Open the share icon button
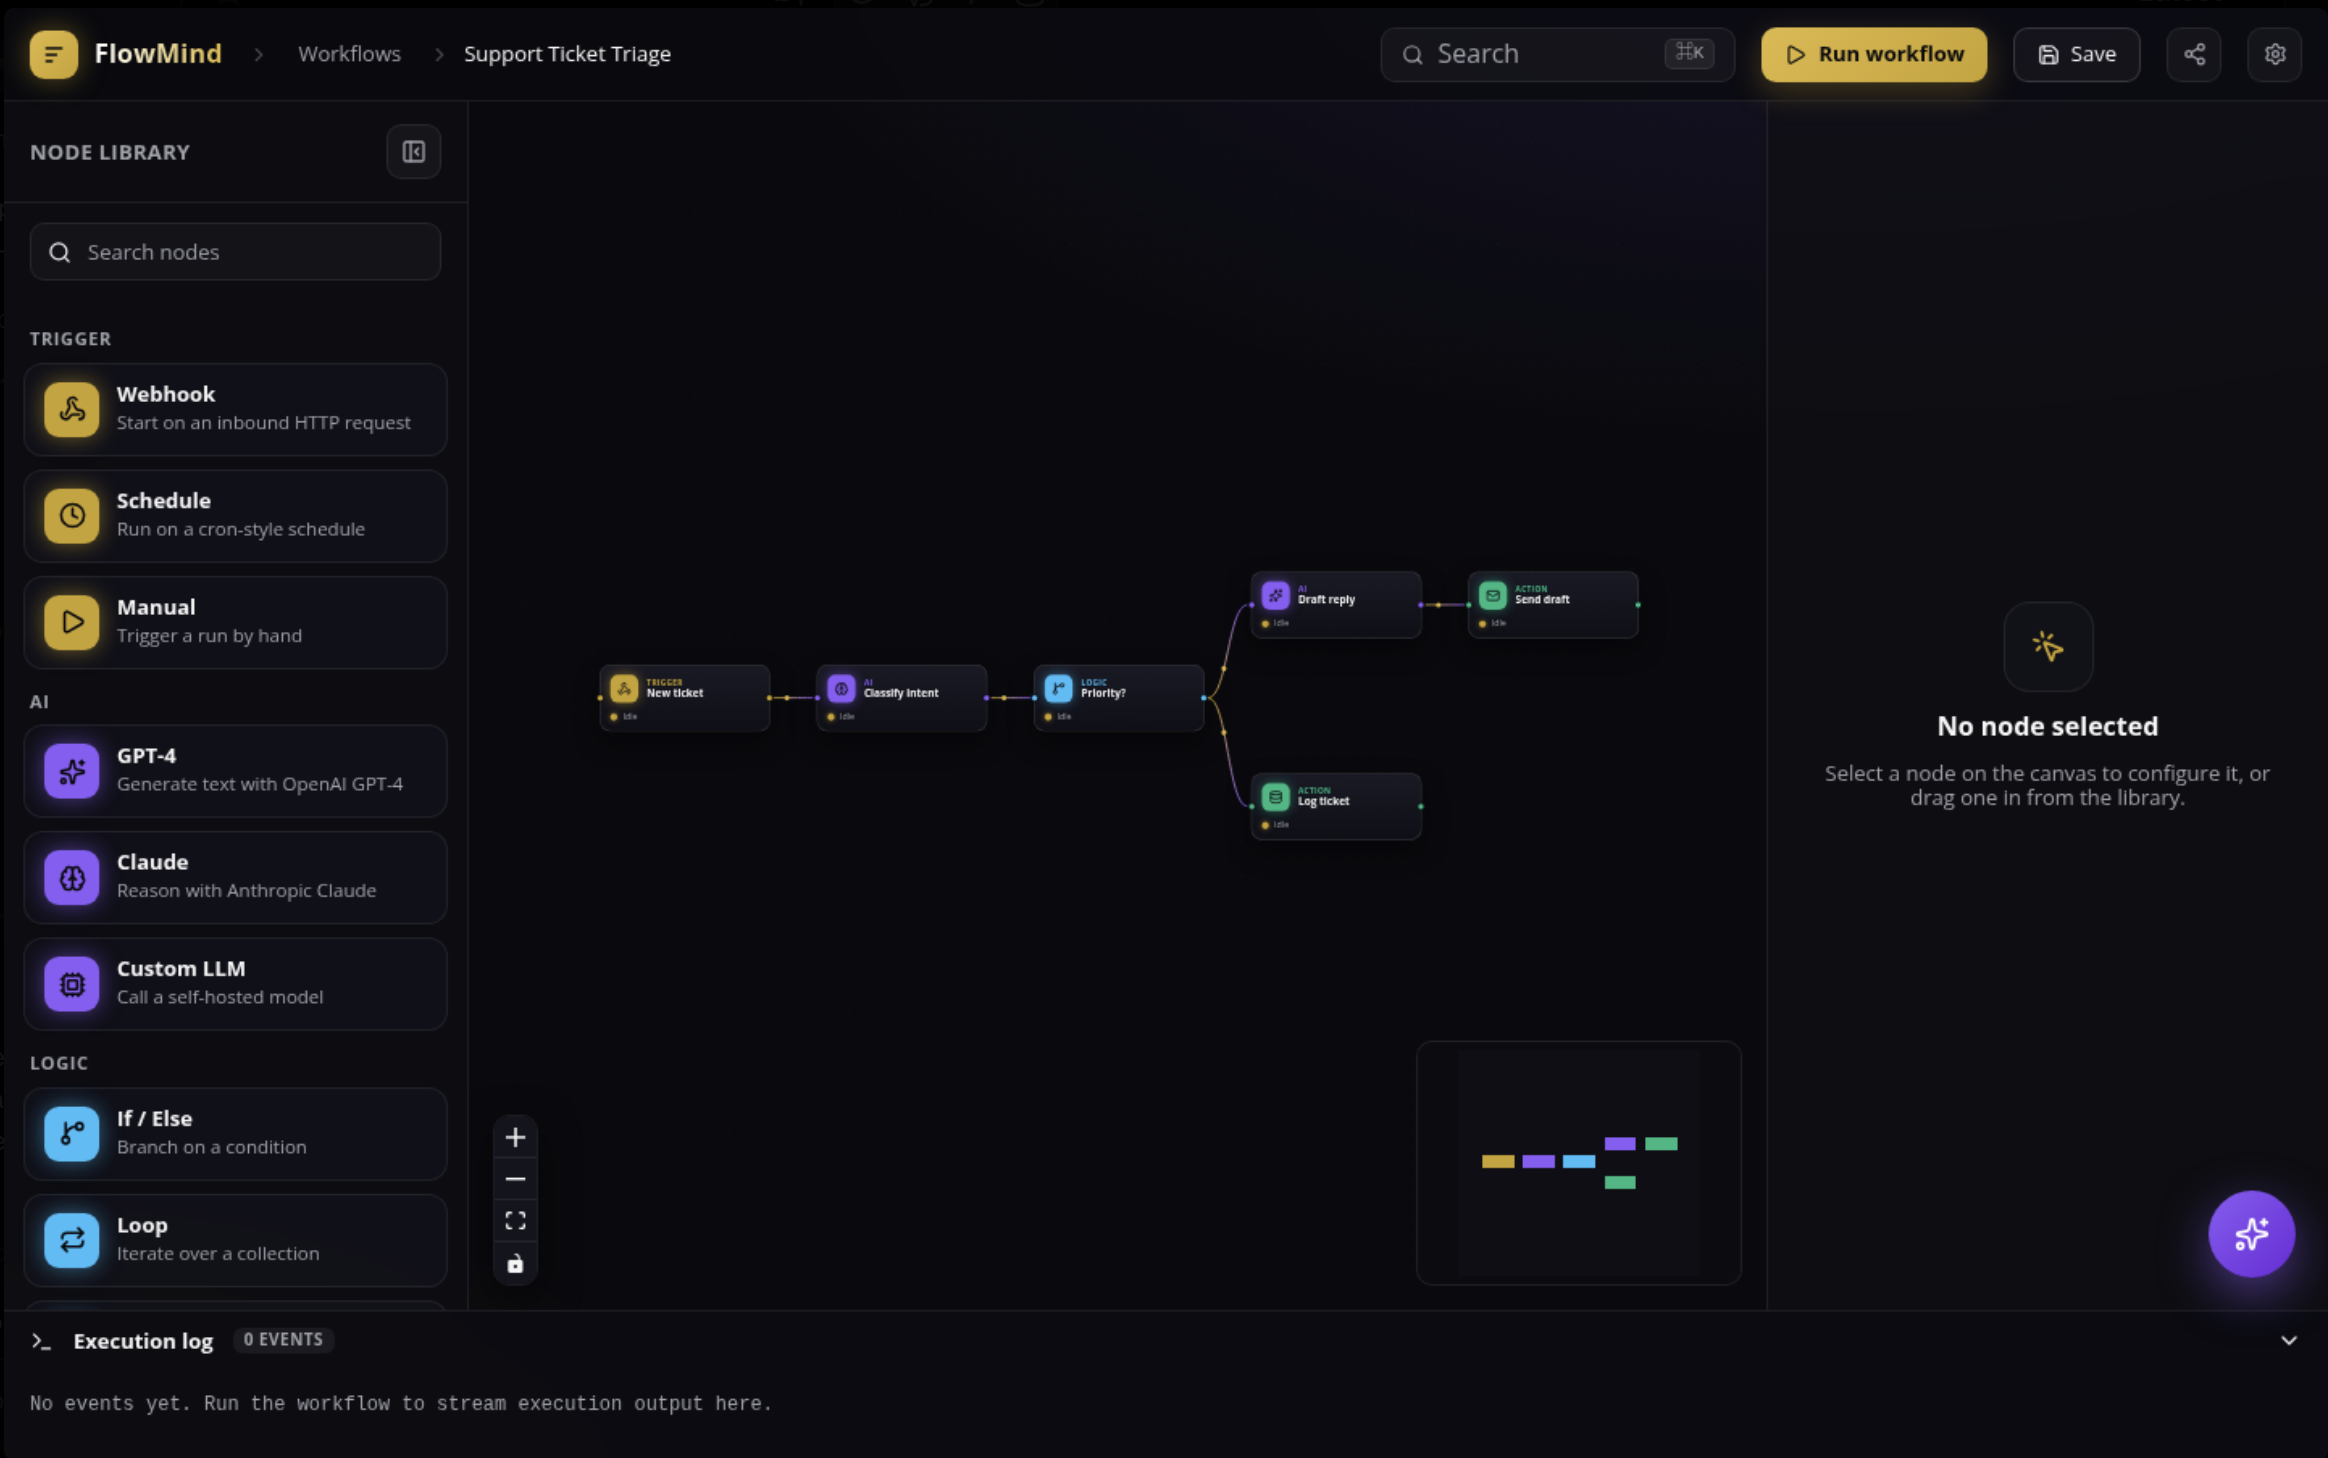This screenshot has height=1458, width=2328. (2194, 54)
